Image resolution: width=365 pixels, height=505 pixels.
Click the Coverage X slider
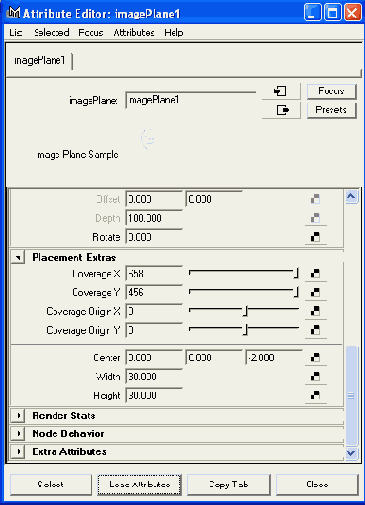pos(244,274)
